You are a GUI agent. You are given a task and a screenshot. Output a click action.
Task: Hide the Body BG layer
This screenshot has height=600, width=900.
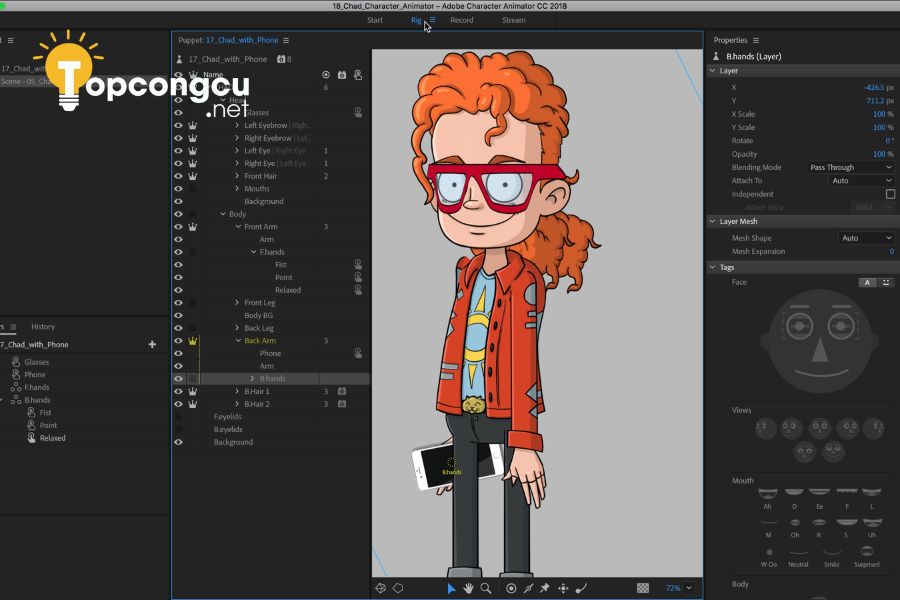179,315
